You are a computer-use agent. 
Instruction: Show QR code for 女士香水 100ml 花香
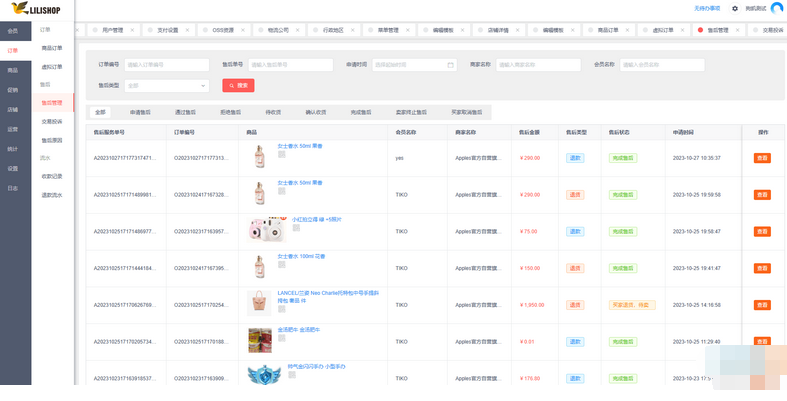(282, 264)
